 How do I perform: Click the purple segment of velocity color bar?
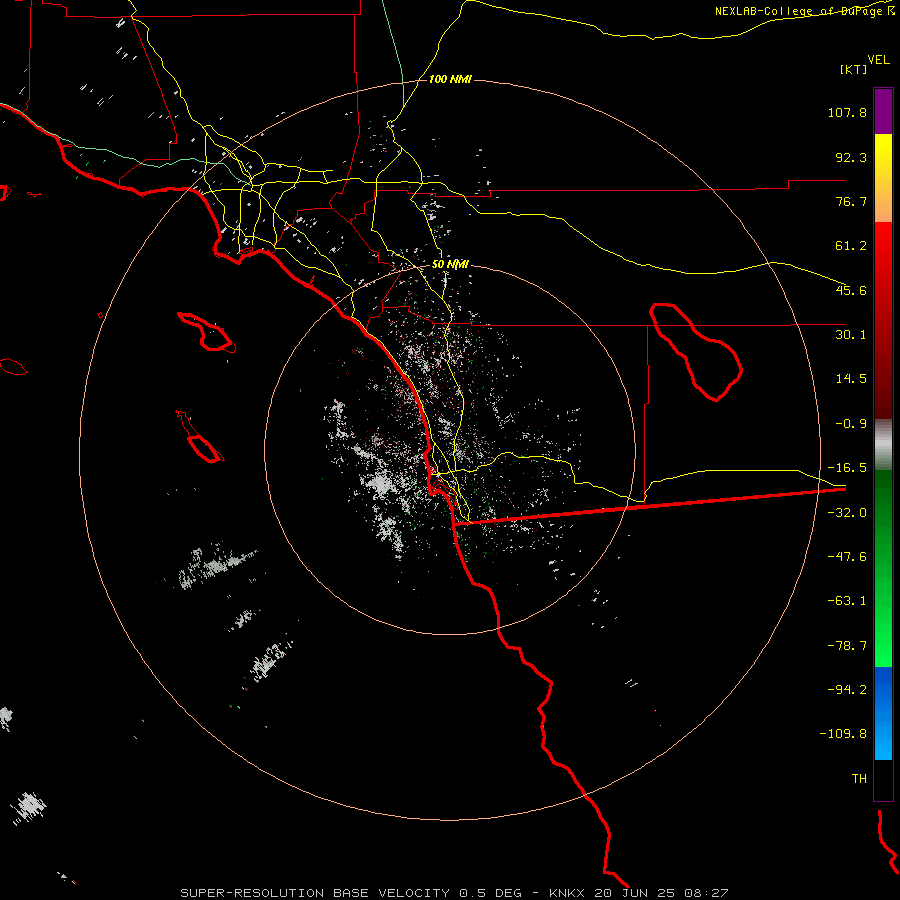883,111
